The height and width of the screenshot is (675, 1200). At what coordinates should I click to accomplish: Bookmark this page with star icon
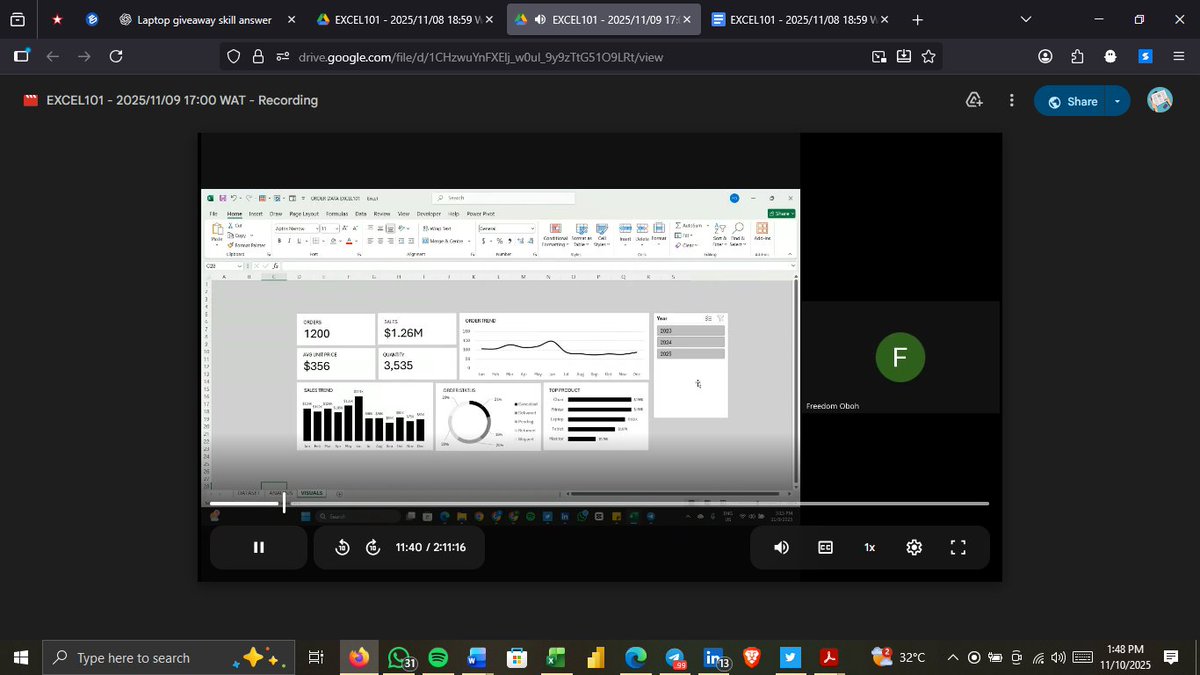[929, 57]
